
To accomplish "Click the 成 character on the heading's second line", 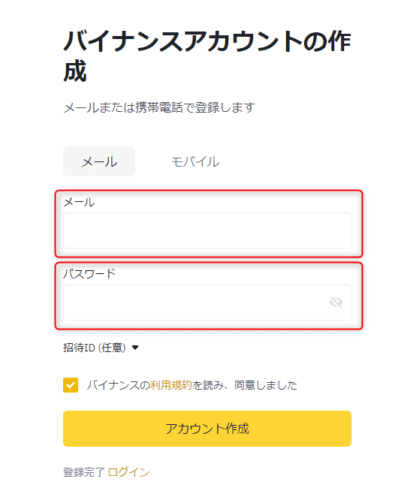I will click(x=75, y=71).
